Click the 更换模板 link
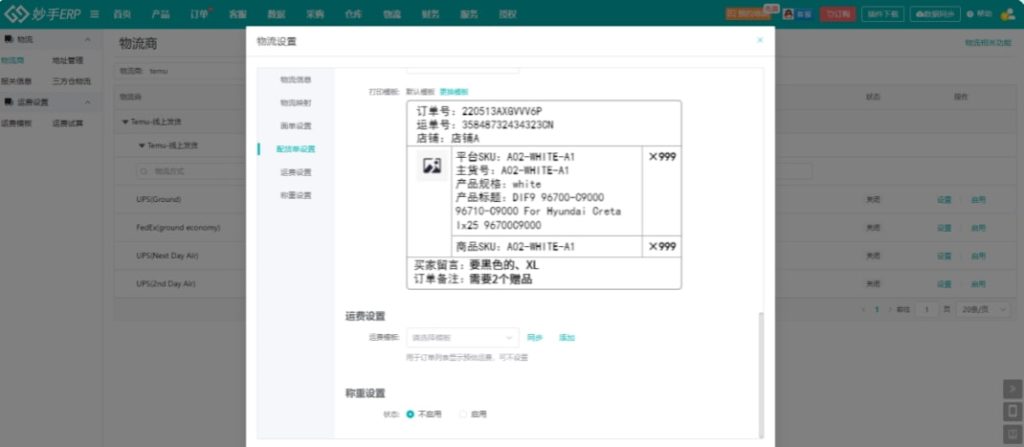Image resolution: width=1024 pixels, height=447 pixels. pyautogui.click(x=453, y=91)
